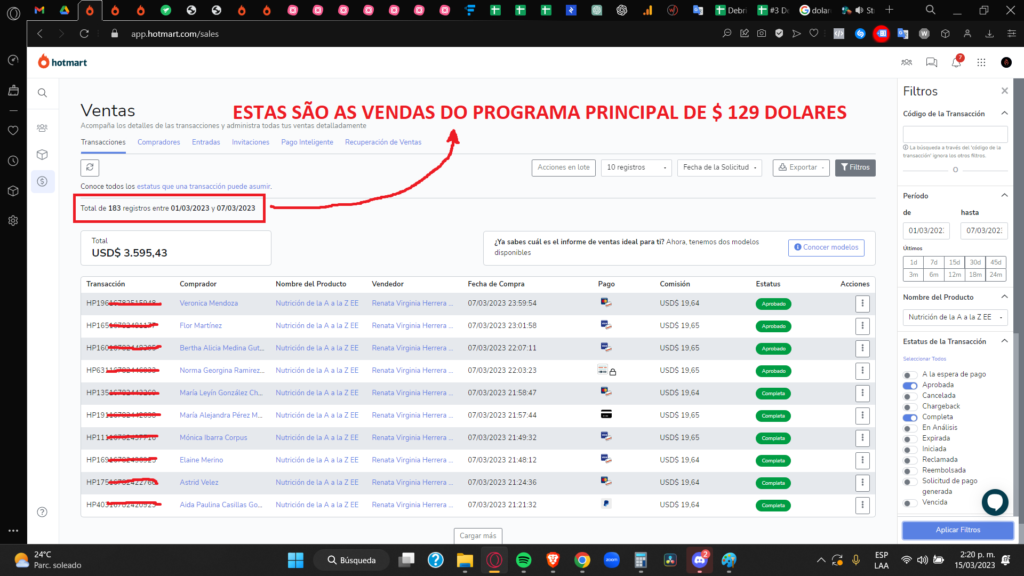Image resolution: width=1024 pixels, height=576 pixels.
Task: Close the Filtros panel
Action: (1004, 91)
